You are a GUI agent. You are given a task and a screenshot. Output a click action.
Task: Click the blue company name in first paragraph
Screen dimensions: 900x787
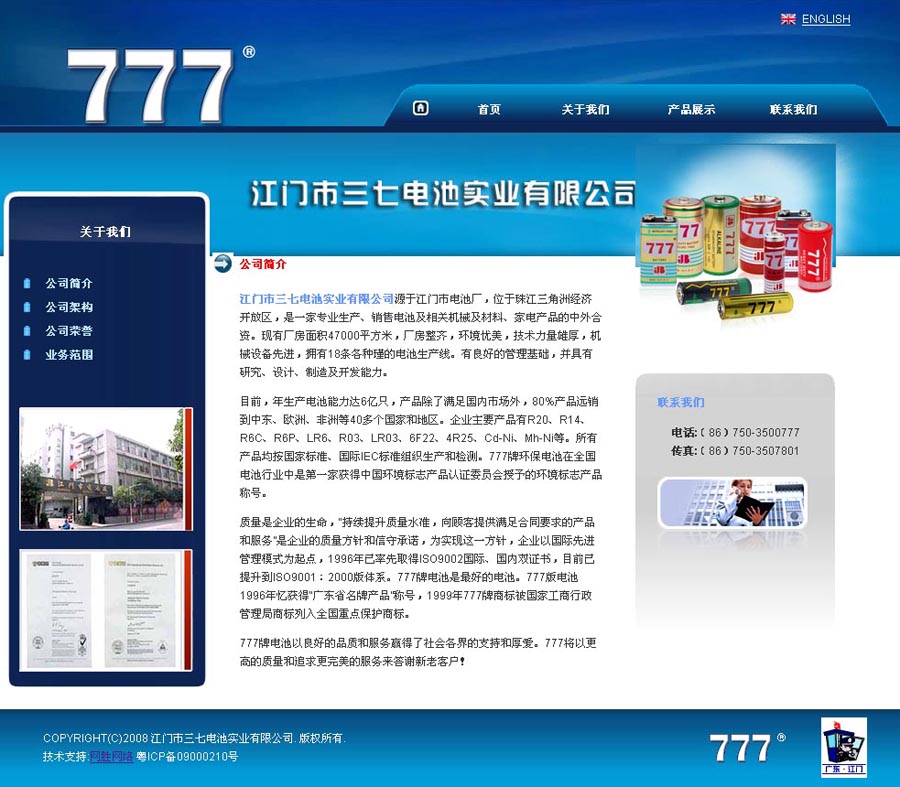pos(316,298)
